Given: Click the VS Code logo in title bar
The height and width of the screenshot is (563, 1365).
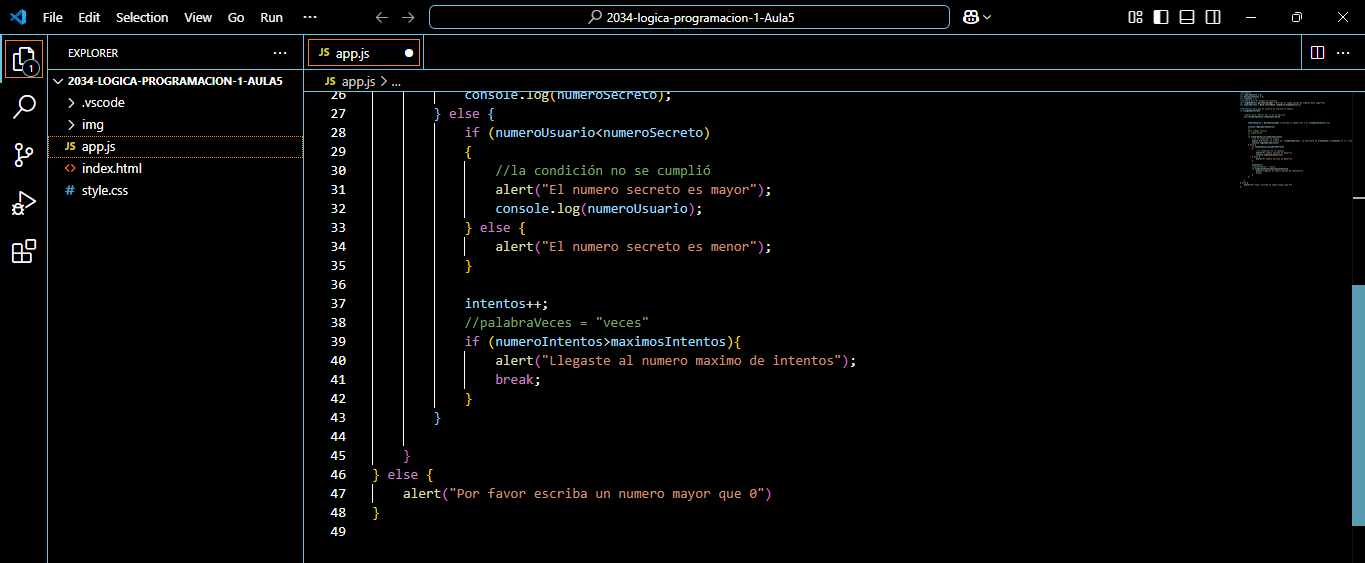Looking at the screenshot, I should pyautogui.click(x=17, y=17).
